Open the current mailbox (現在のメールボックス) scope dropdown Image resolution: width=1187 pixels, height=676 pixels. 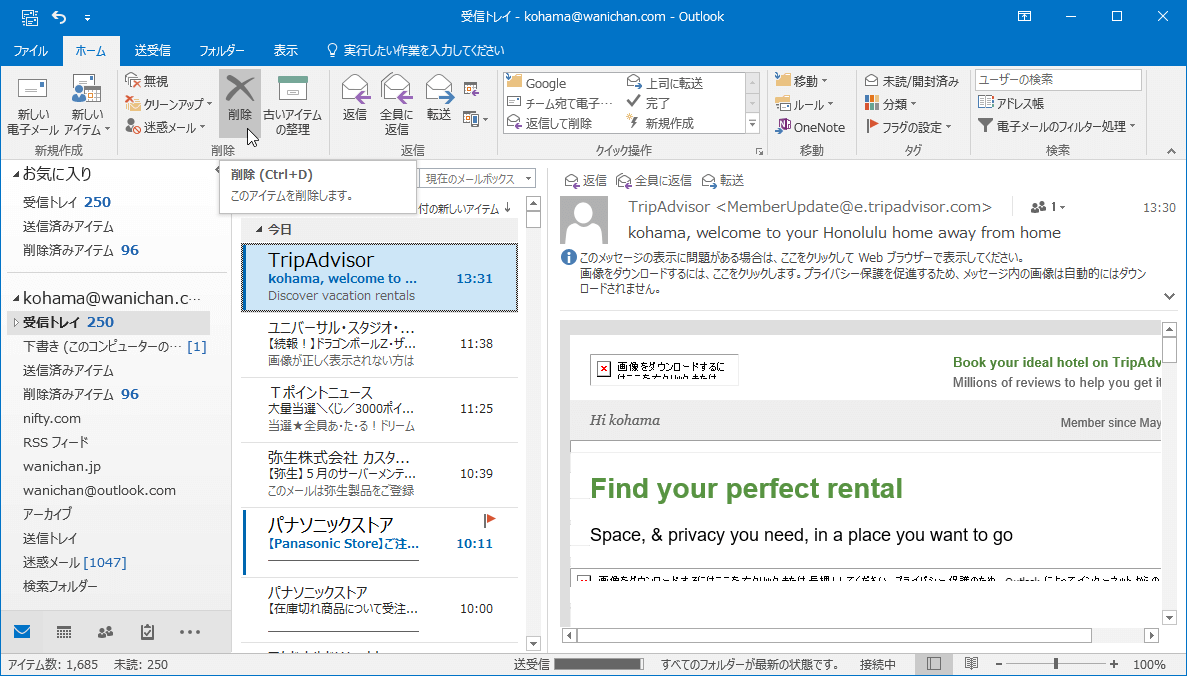coord(477,179)
